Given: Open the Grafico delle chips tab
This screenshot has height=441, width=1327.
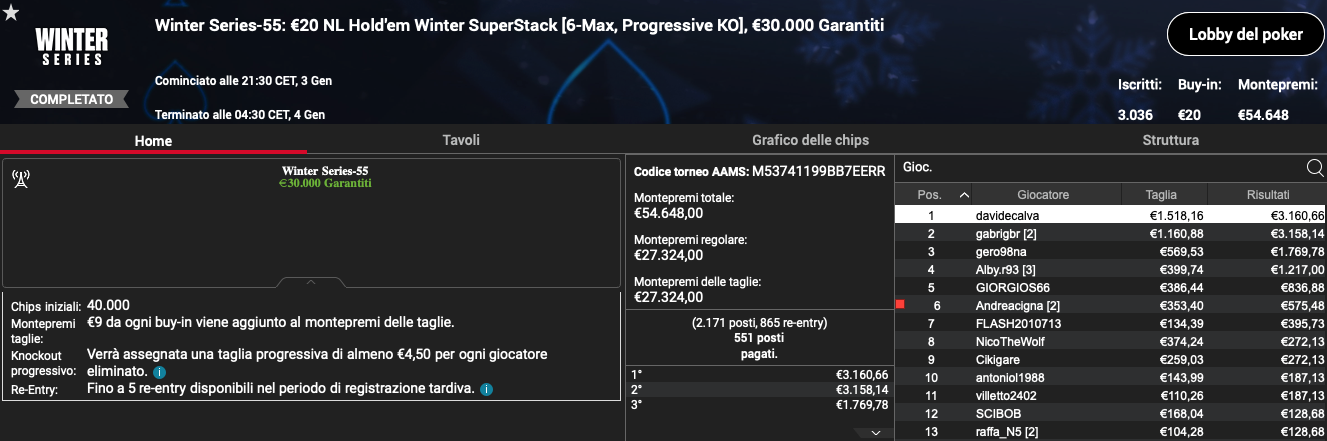Looking at the screenshot, I should coord(810,140).
